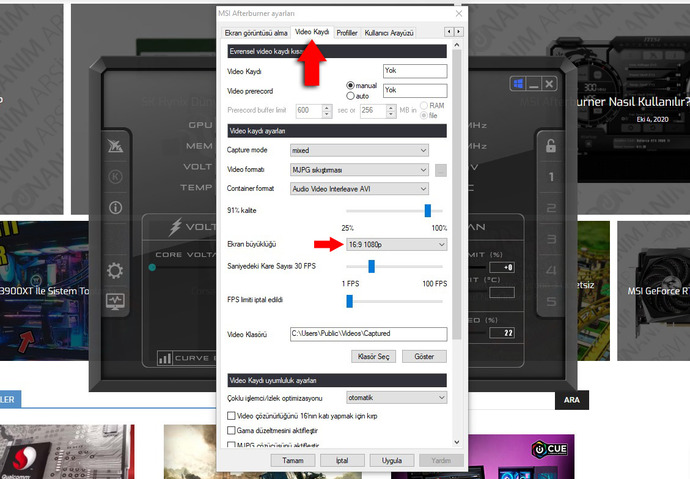Image resolution: width=690 pixels, height=479 pixels.
Task: Click the MSI dragon logo icon in Afterburner sidebar
Action: tap(115, 146)
